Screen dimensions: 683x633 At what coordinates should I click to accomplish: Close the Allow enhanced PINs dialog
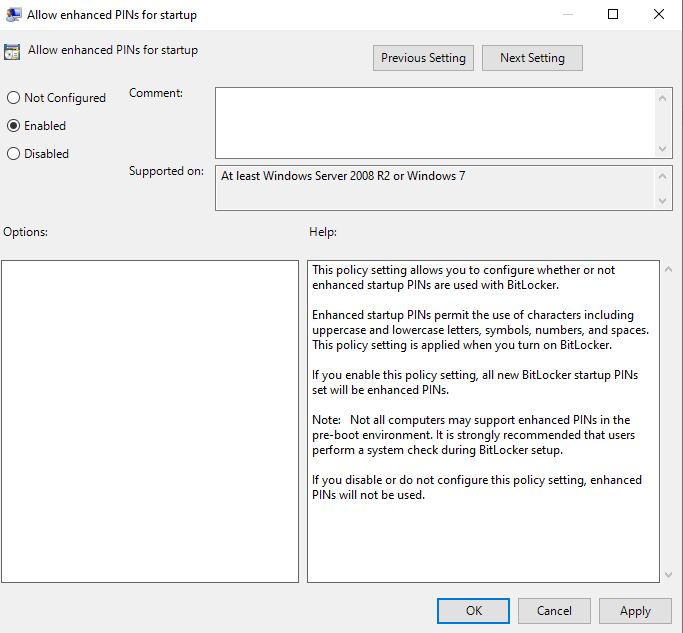click(659, 14)
